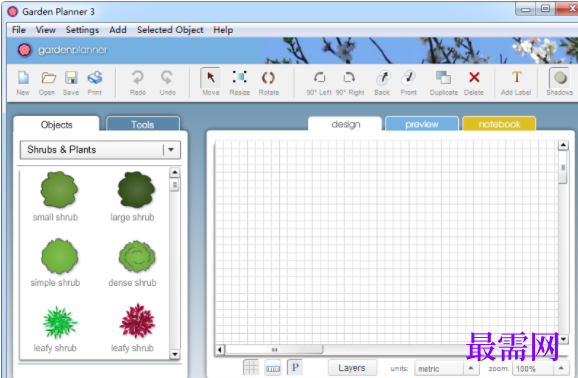Click object list scroll down arrow
This screenshot has width=578, height=378.
coord(175,354)
